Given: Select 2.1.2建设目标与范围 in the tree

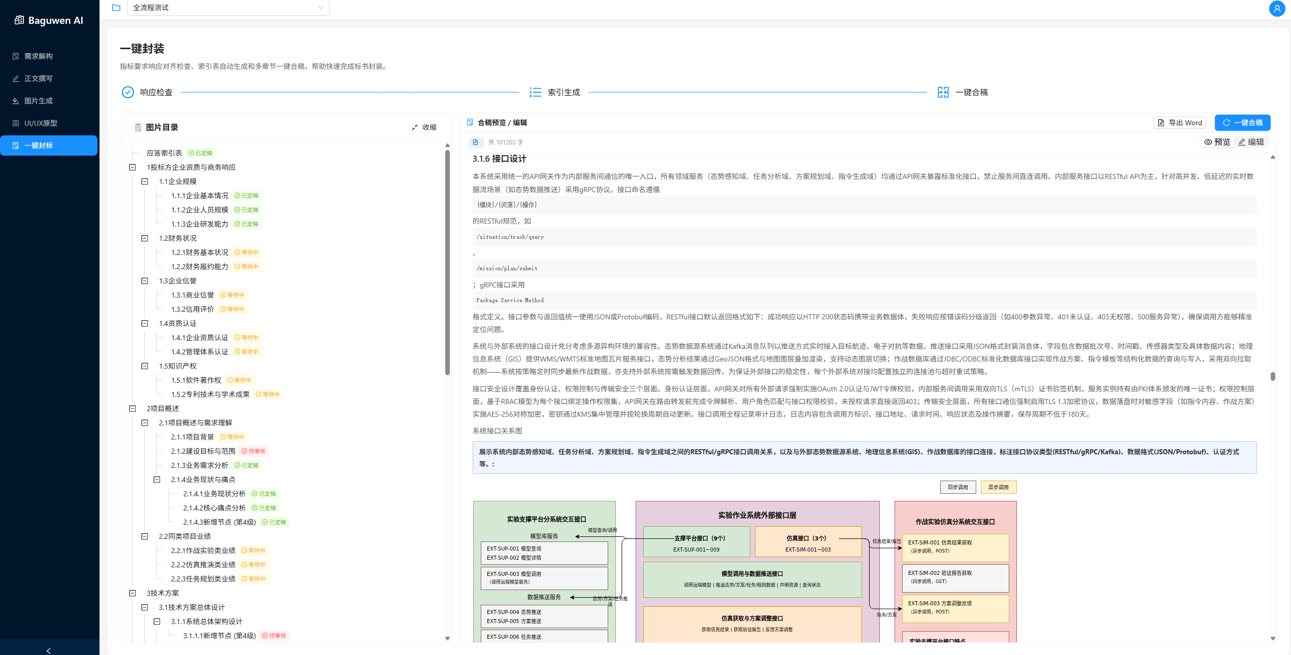Looking at the screenshot, I should [202, 451].
